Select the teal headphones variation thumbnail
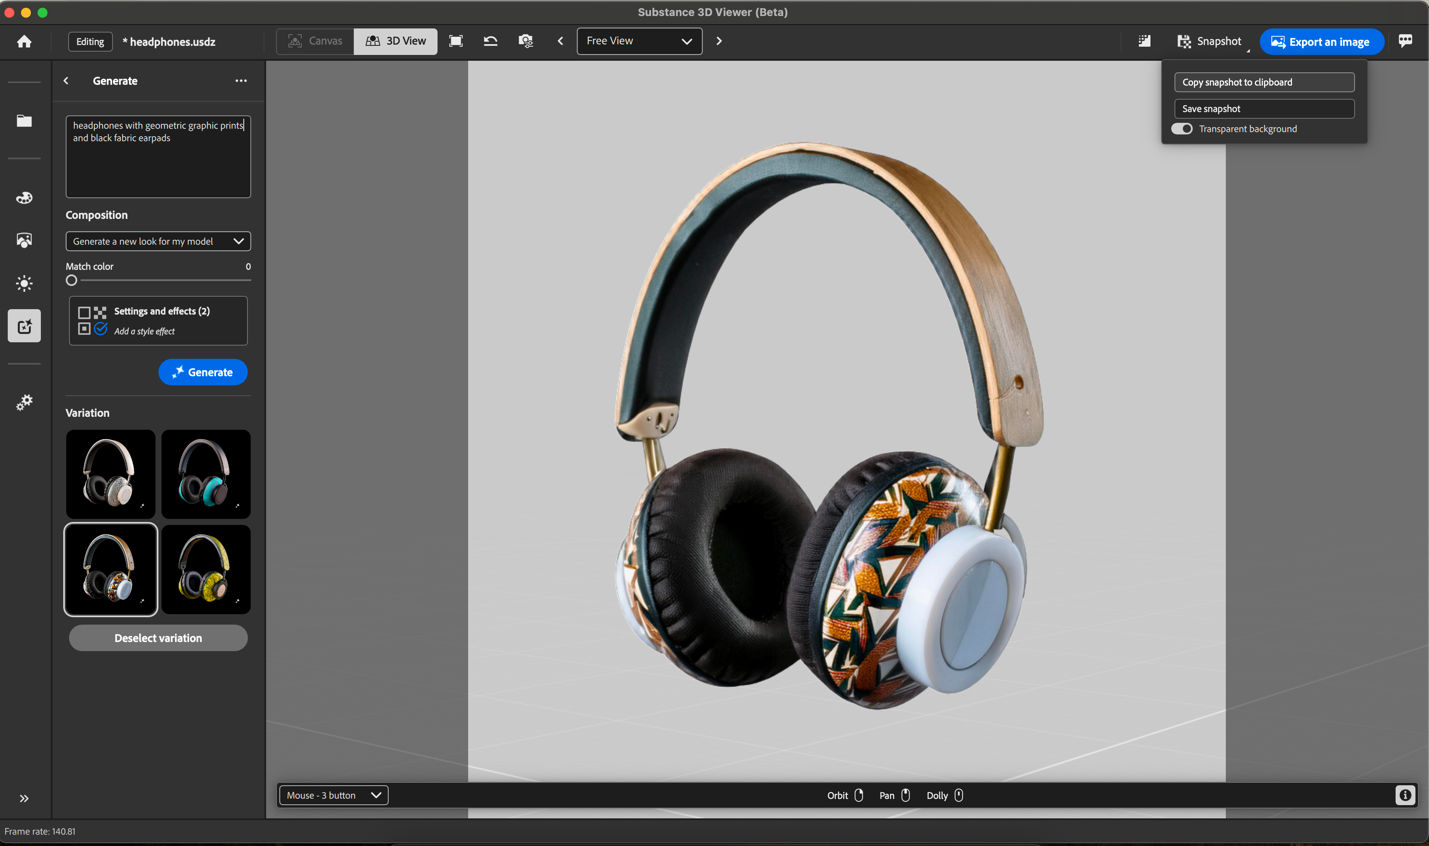The height and width of the screenshot is (846, 1429). 206,474
